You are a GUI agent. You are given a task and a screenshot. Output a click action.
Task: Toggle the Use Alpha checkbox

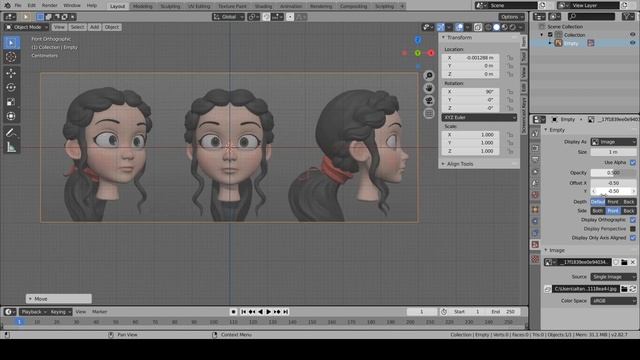point(633,162)
